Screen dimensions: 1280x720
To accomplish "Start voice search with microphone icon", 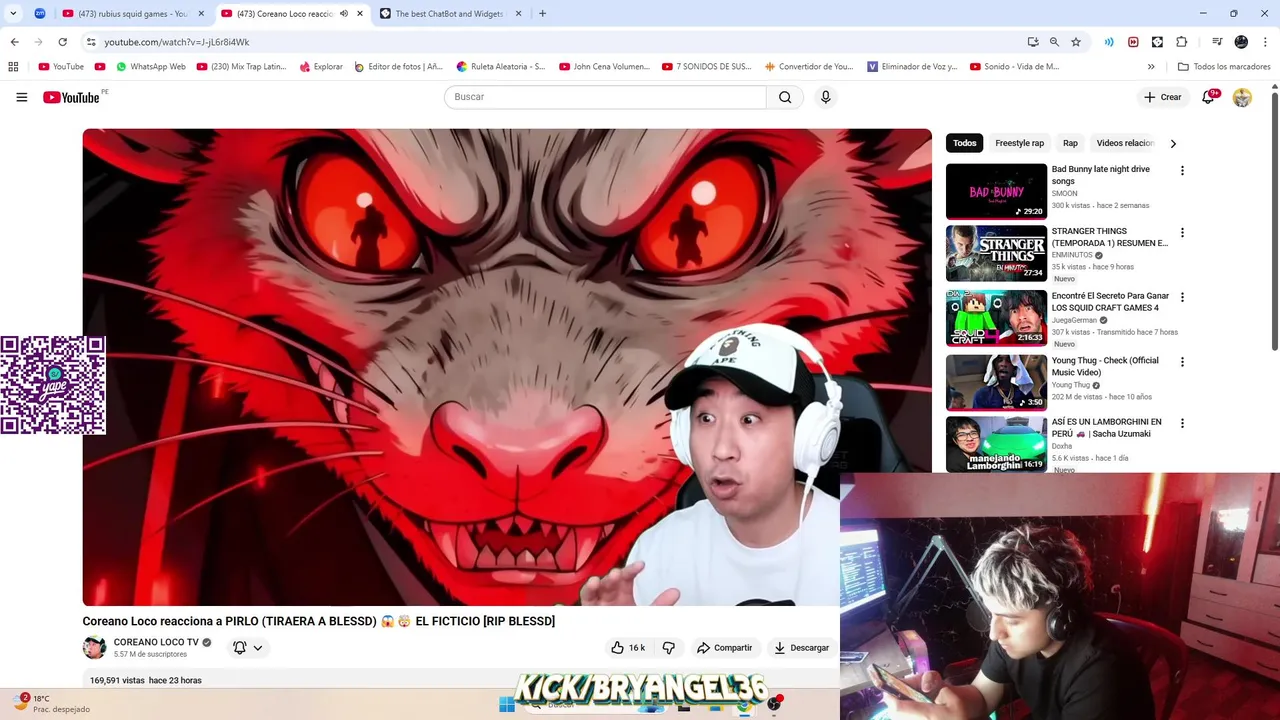I will tap(825, 97).
